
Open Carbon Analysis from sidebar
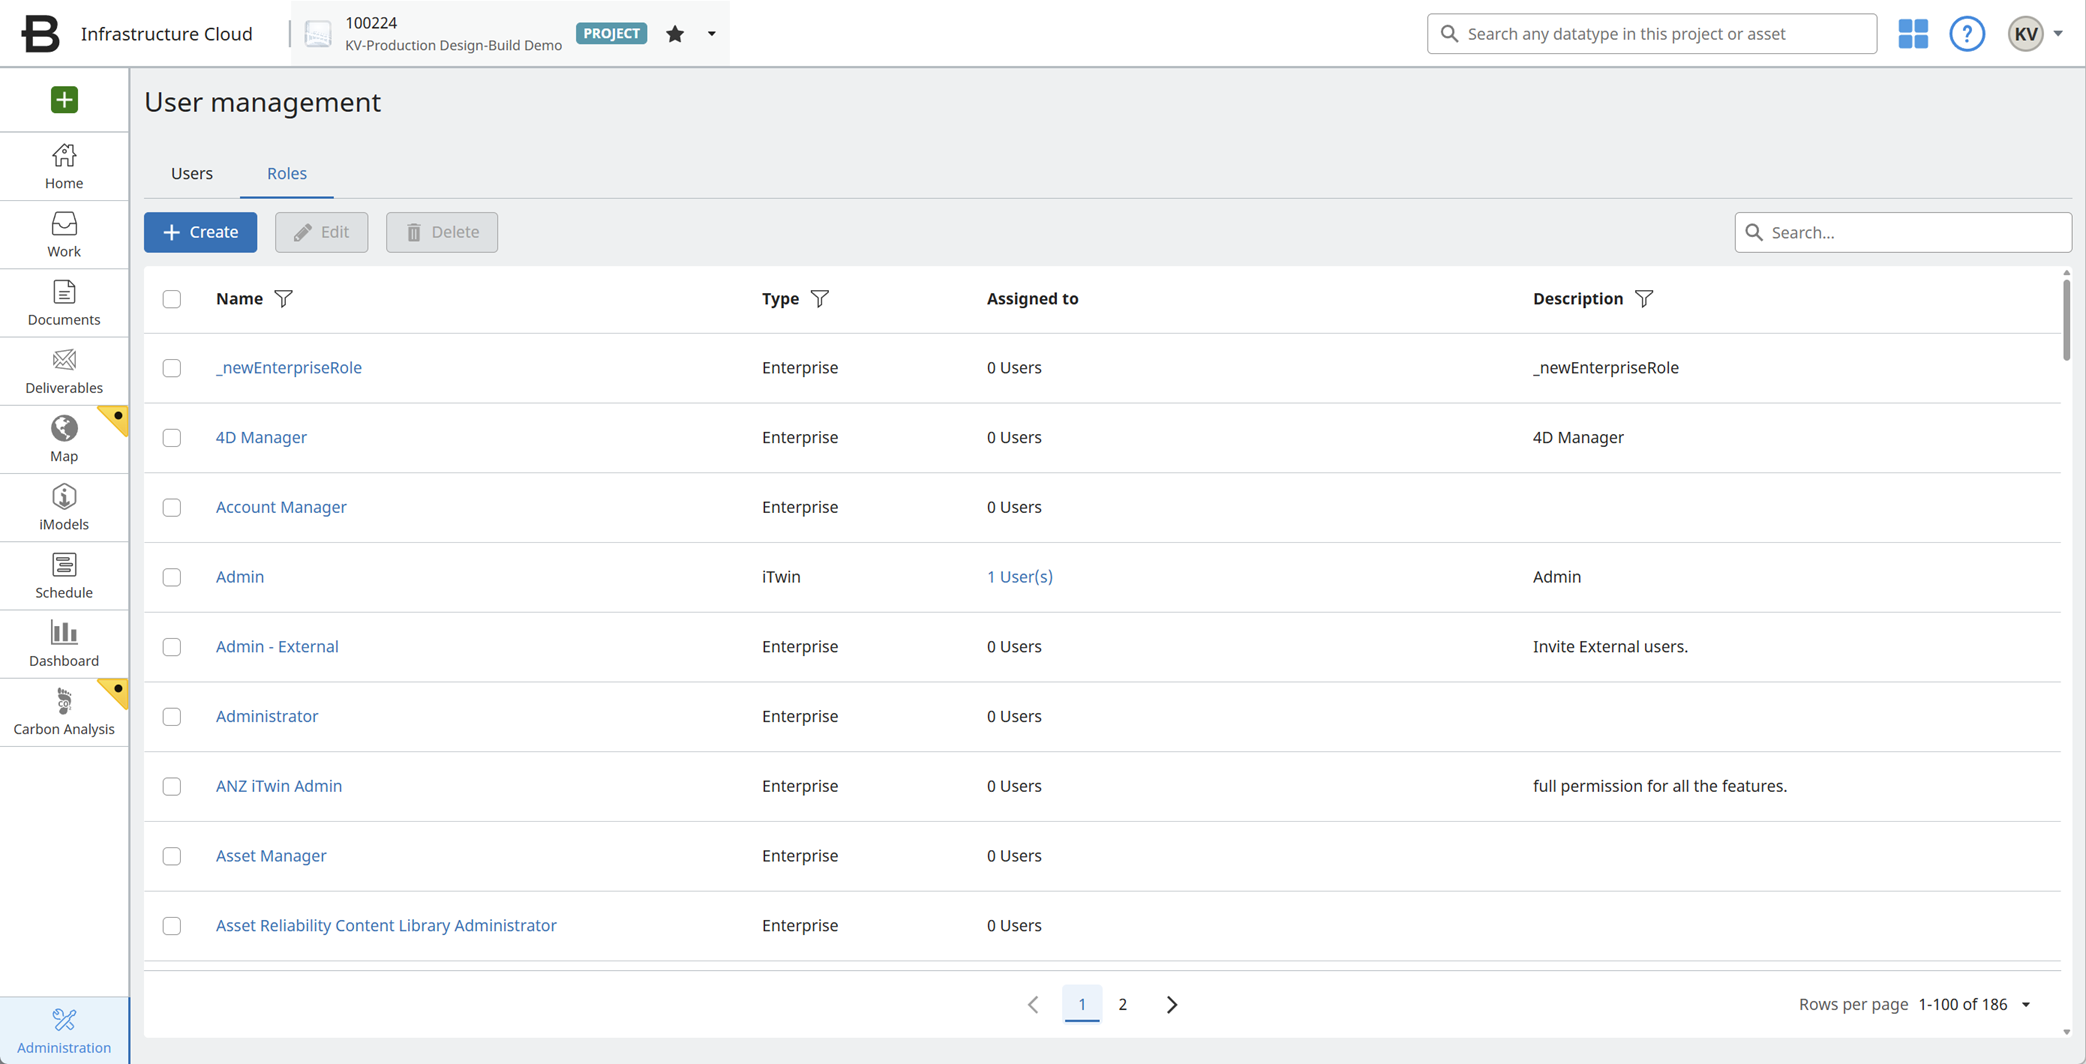[64, 712]
